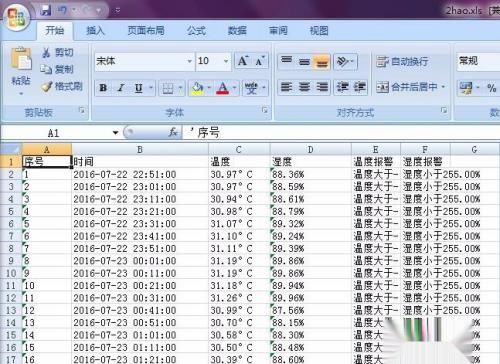Apply accounting number format icon
Screen dimensions: 500x364
click(x=466, y=88)
